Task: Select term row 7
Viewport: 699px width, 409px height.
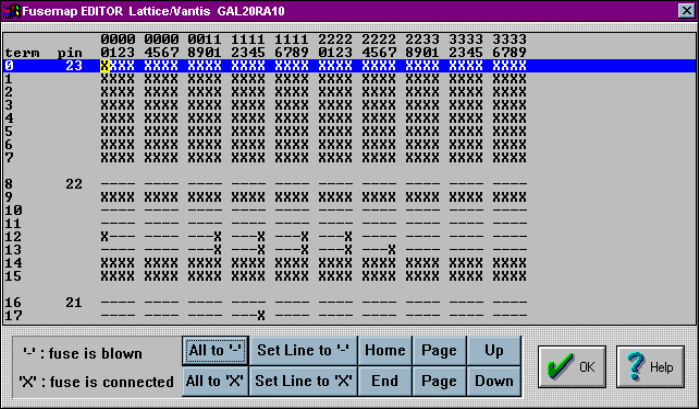Action: (x=350, y=158)
